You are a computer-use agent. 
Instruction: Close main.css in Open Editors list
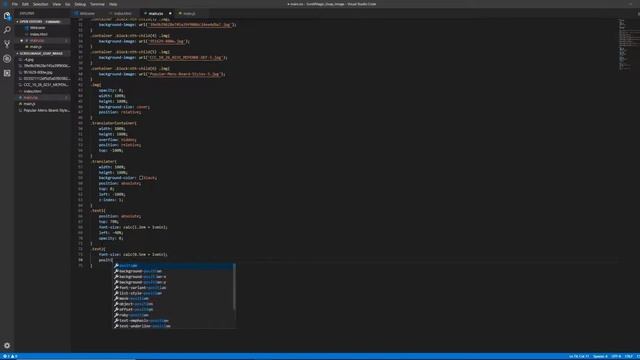(x=22, y=40)
